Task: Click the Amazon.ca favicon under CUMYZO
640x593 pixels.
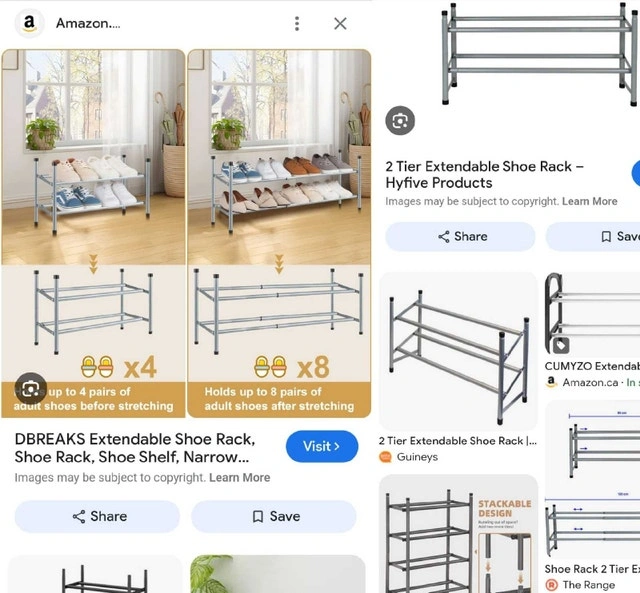Action: pyautogui.click(x=551, y=382)
